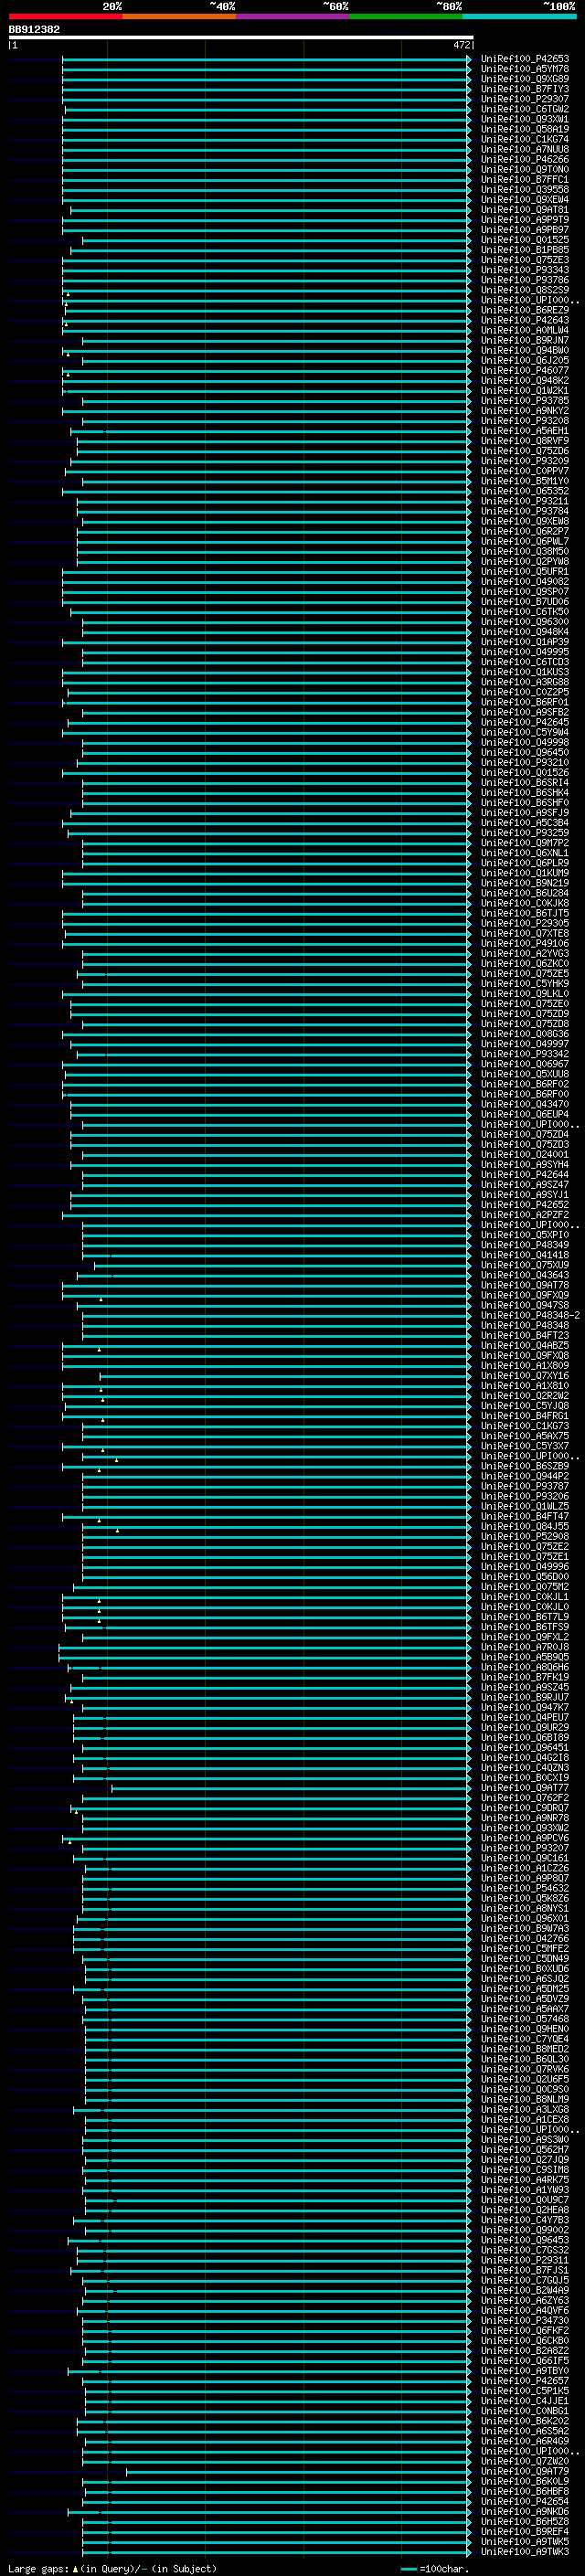The height and width of the screenshot is (2576, 585).
Task: Click the label UniRef100_Q948K2
Action: click(524, 380)
